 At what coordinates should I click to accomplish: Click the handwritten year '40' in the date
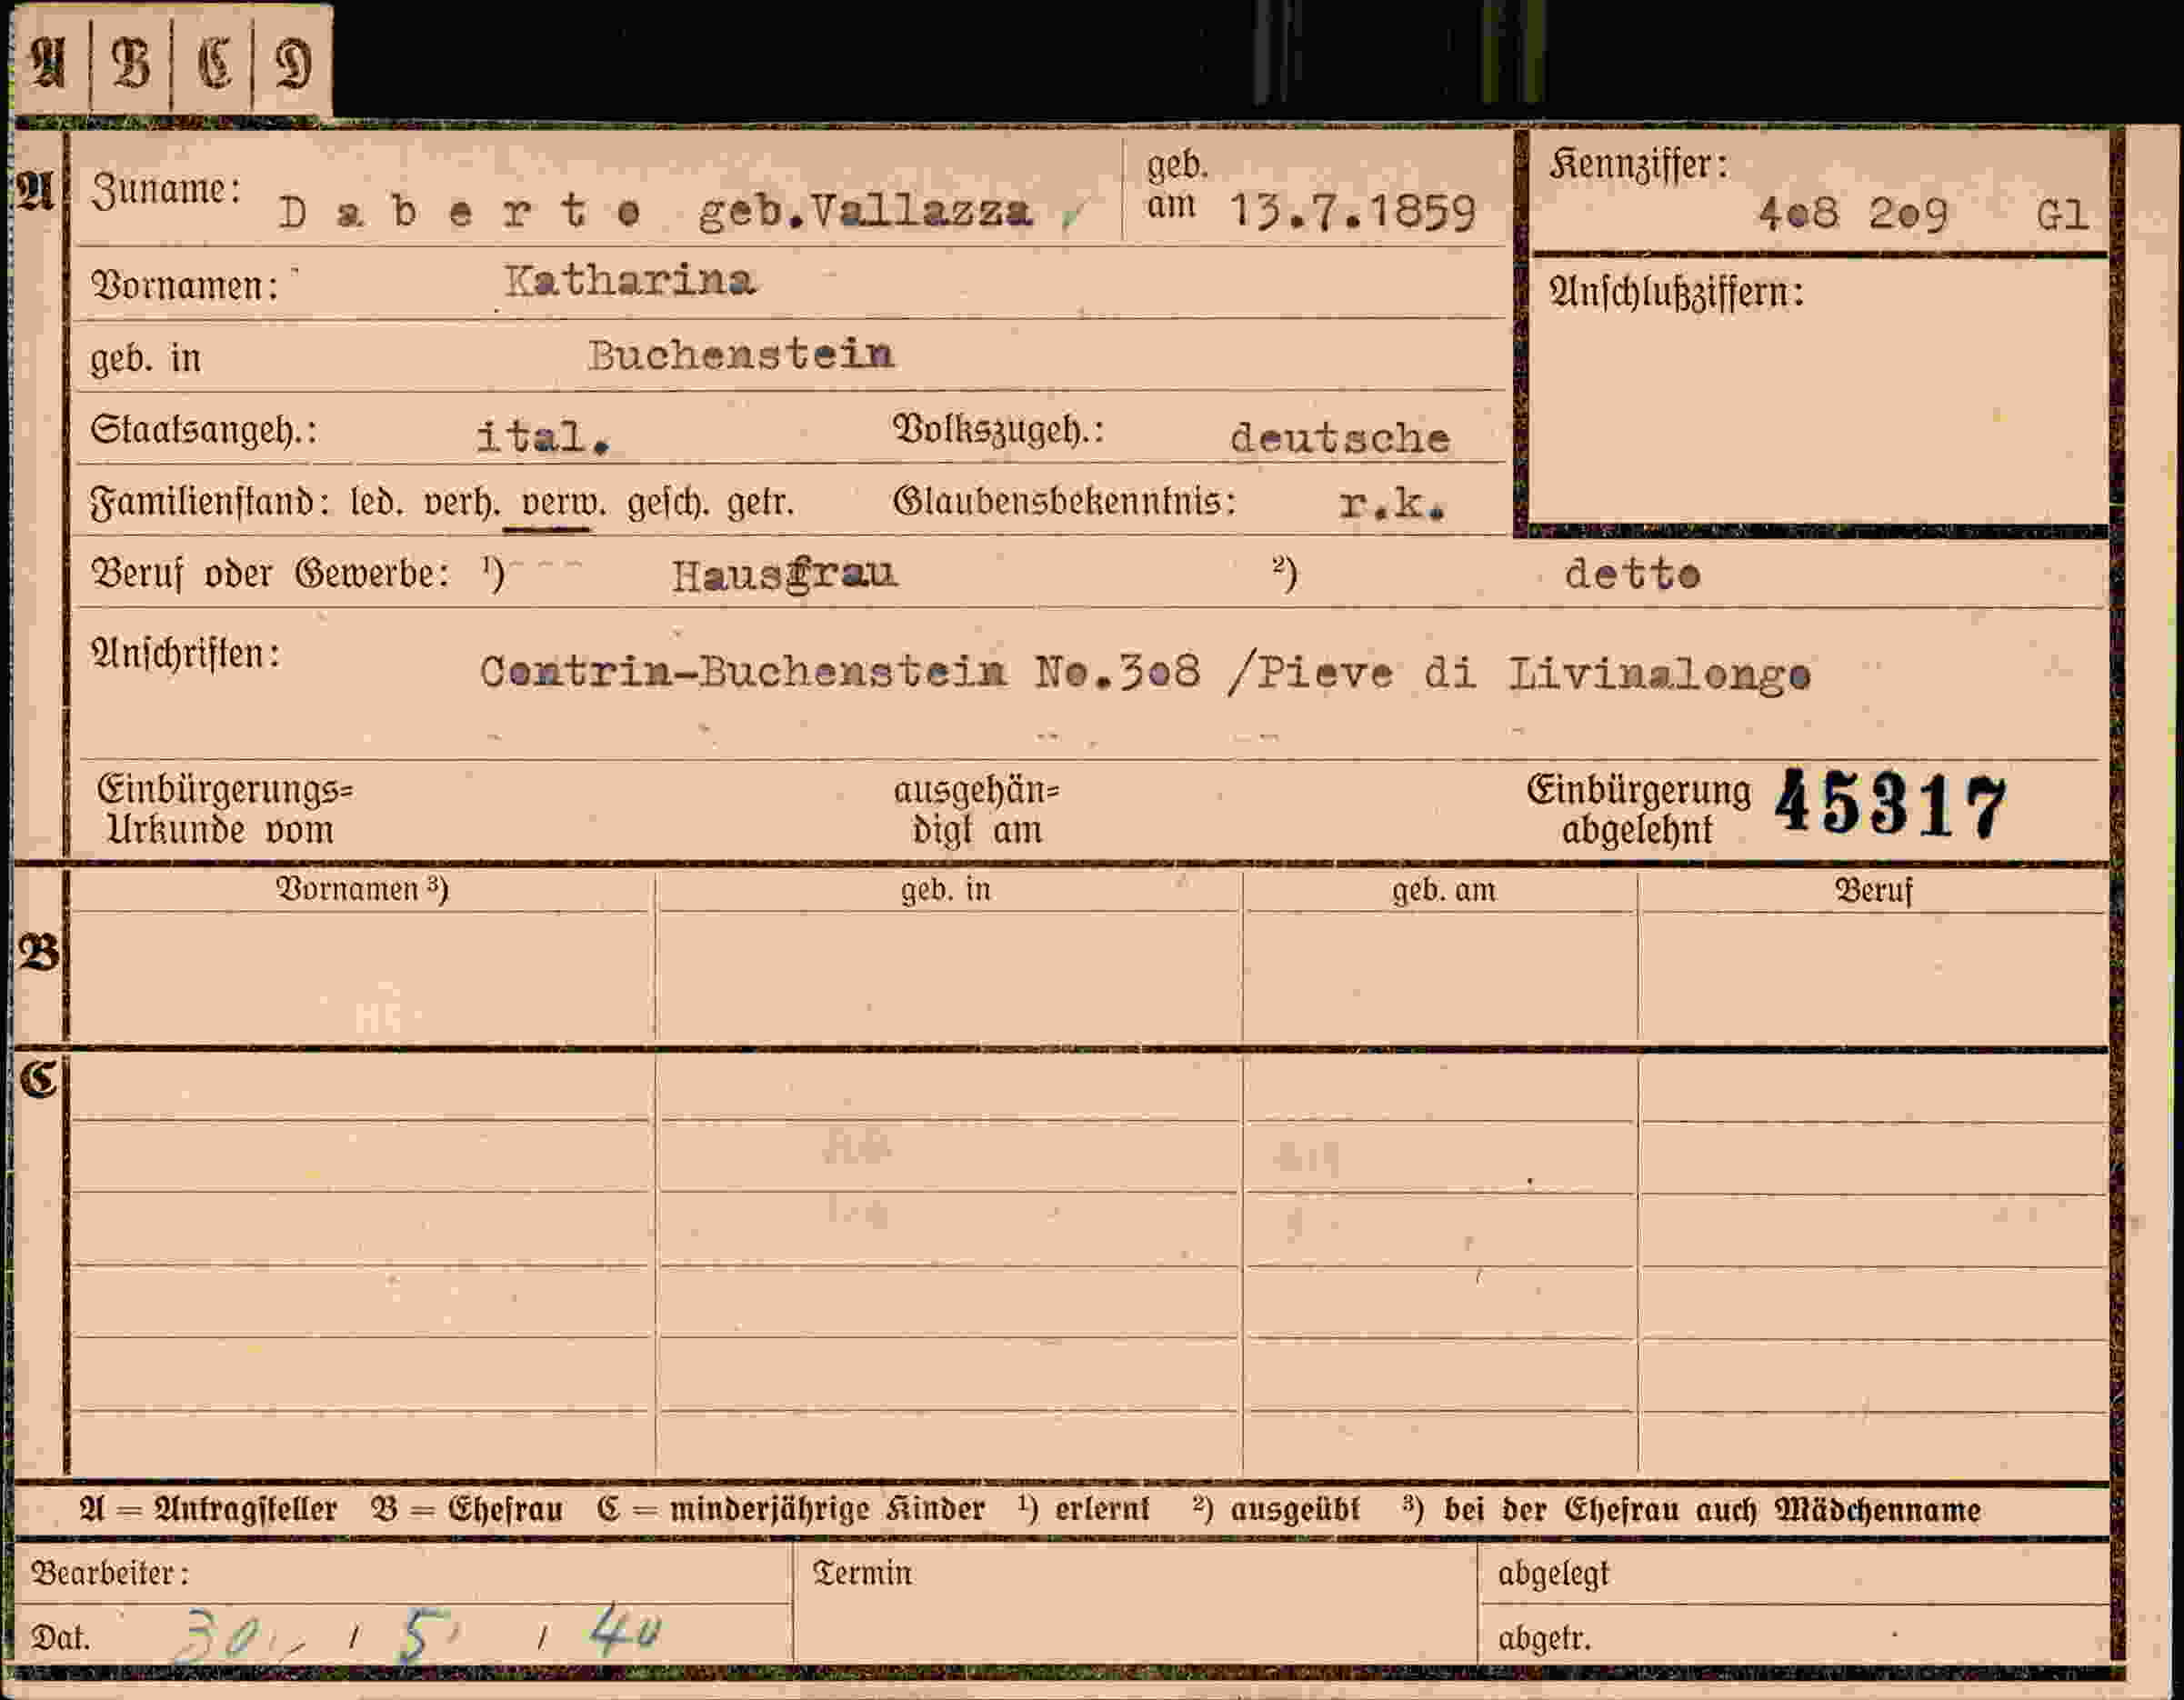point(625,1630)
